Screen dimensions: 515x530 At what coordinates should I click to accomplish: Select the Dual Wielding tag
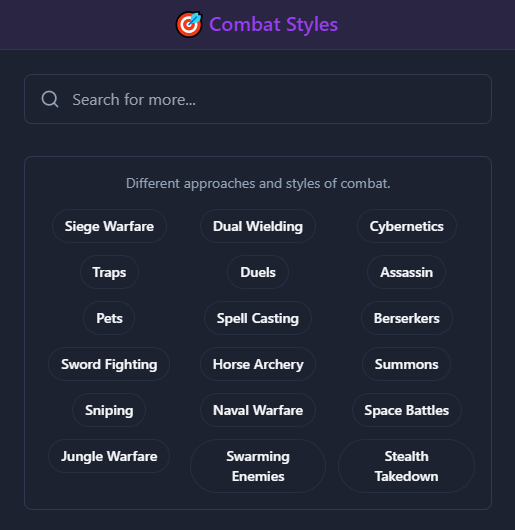click(x=258, y=226)
